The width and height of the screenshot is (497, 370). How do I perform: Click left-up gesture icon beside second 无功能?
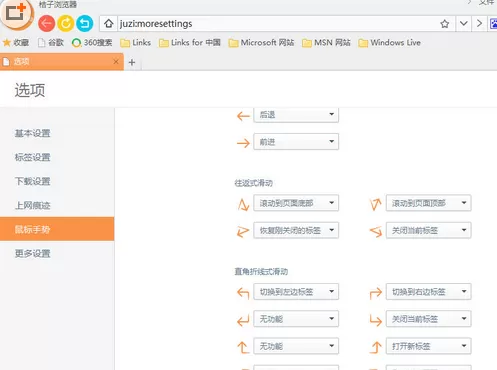tap(243, 348)
